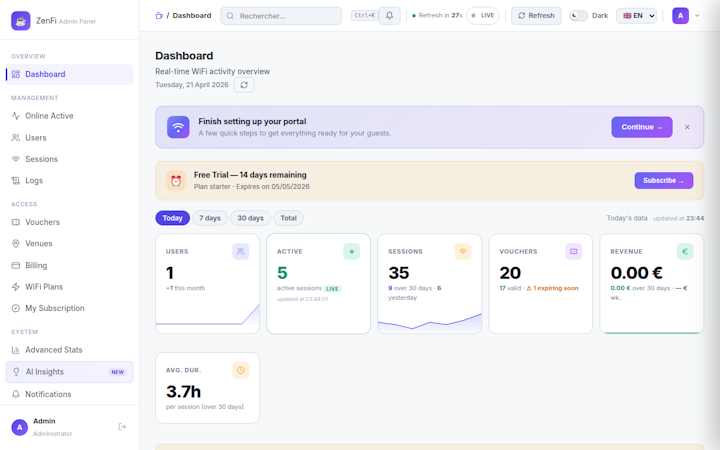
Task: Go to Sessions in the sidebar
Action: [x=69, y=159]
